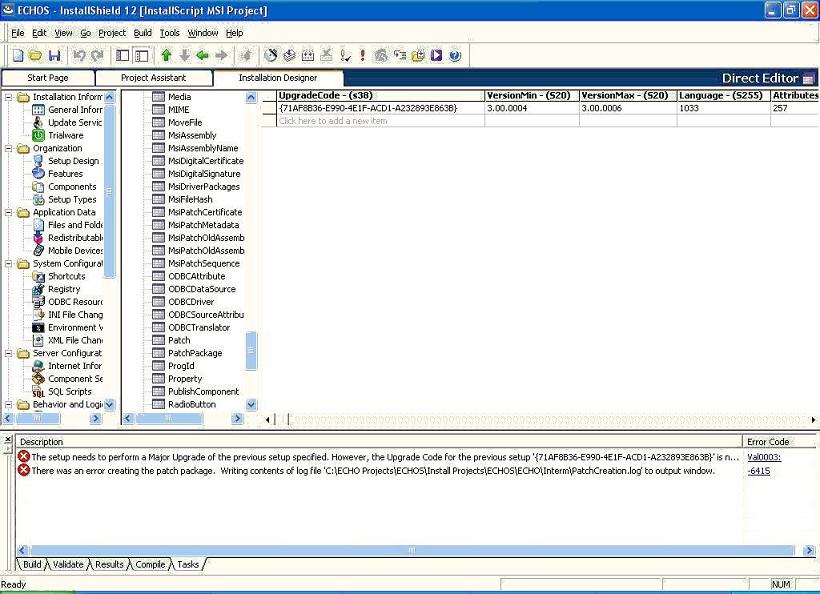Open the SQL Scripts view
The image size is (820, 594).
(x=69, y=392)
